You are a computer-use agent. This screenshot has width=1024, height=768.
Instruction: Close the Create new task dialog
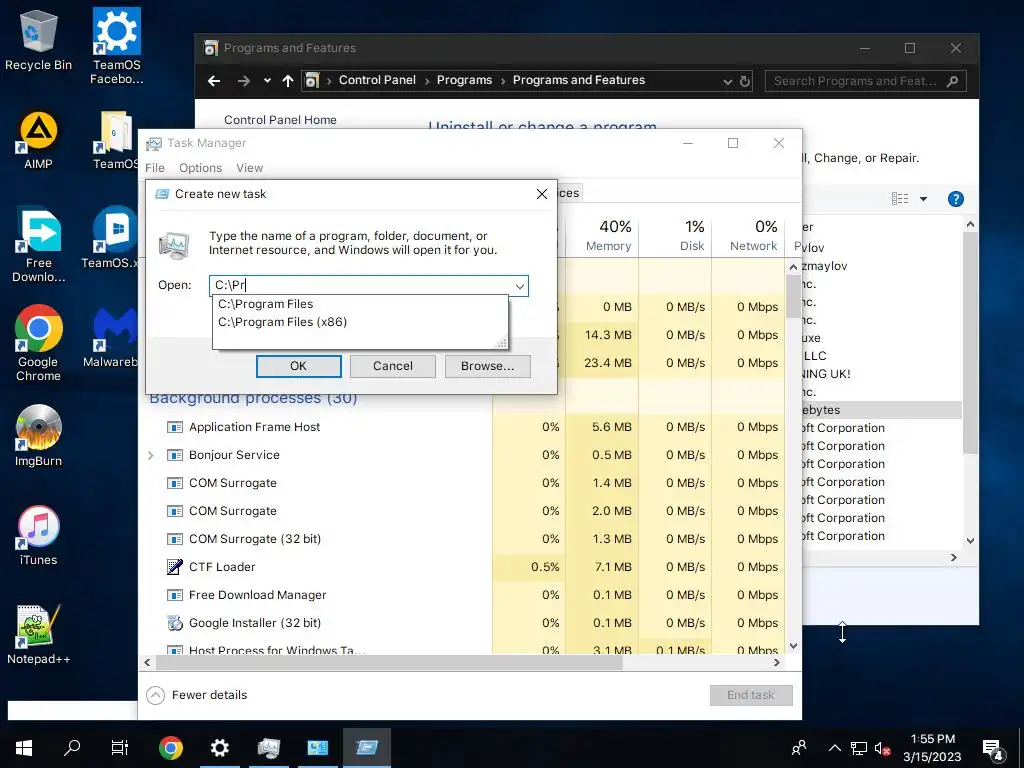[x=541, y=194]
